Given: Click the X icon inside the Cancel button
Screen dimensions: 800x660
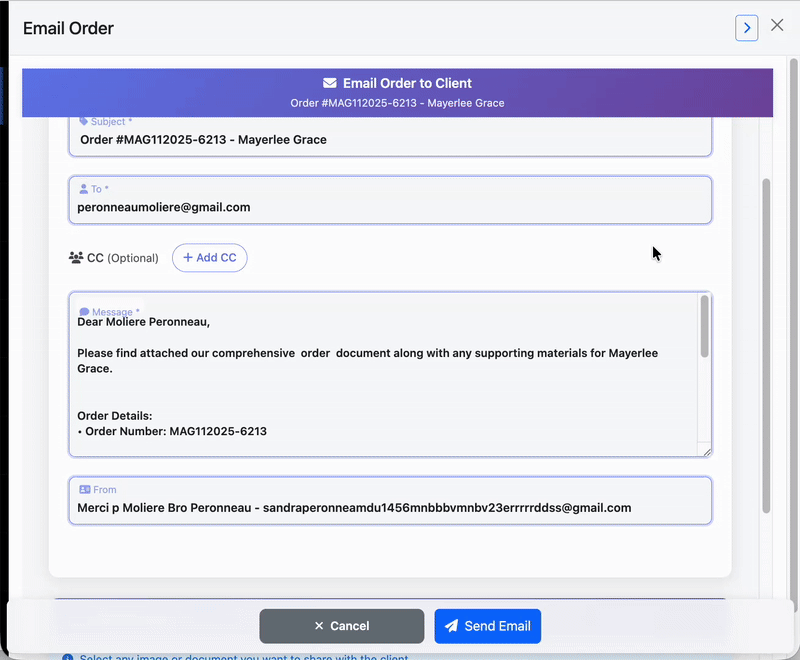Looking at the screenshot, I should click(x=318, y=626).
